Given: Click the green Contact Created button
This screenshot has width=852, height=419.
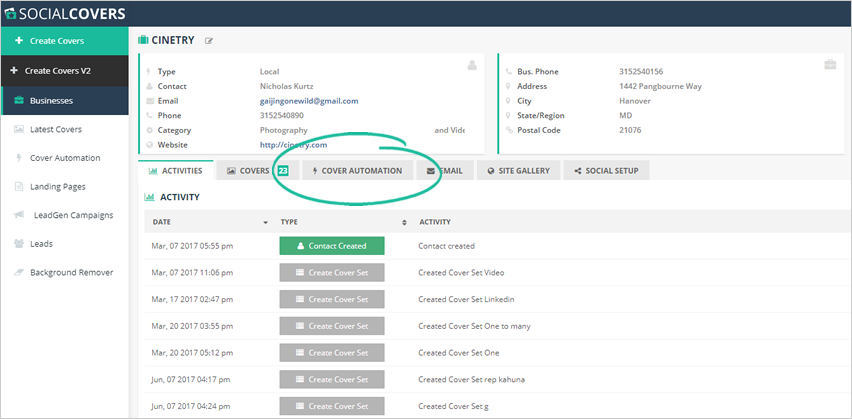Looking at the screenshot, I should tap(329, 246).
